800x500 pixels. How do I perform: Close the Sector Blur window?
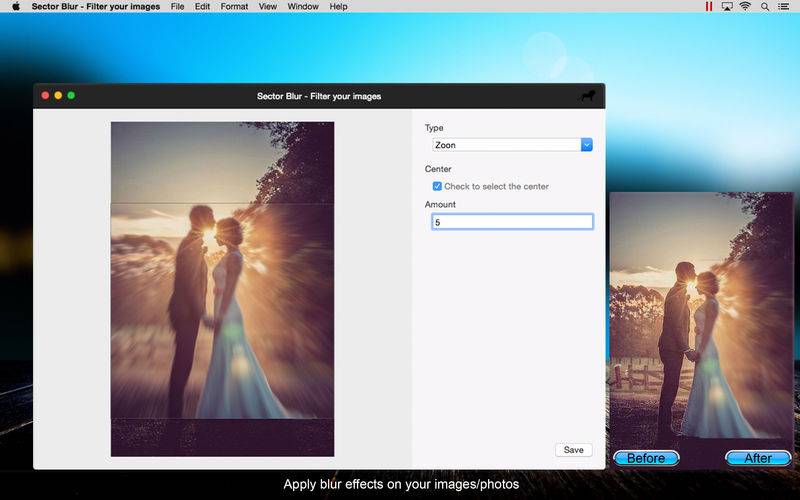coord(45,95)
